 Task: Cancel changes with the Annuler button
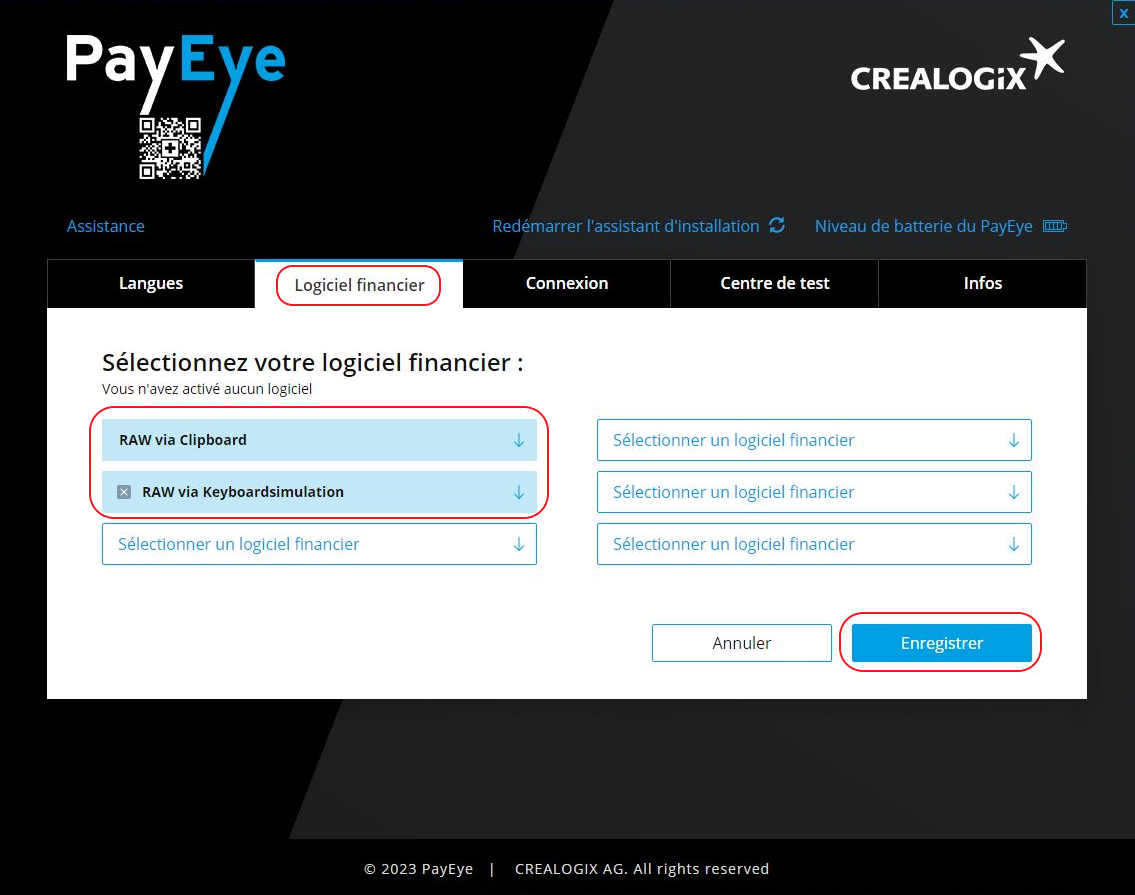click(x=741, y=642)
